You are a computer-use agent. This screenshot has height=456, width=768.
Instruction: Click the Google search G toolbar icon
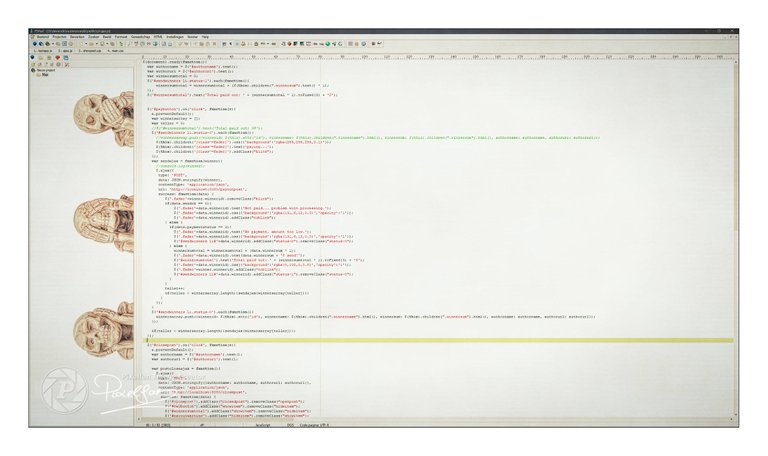tap(340, 44)
